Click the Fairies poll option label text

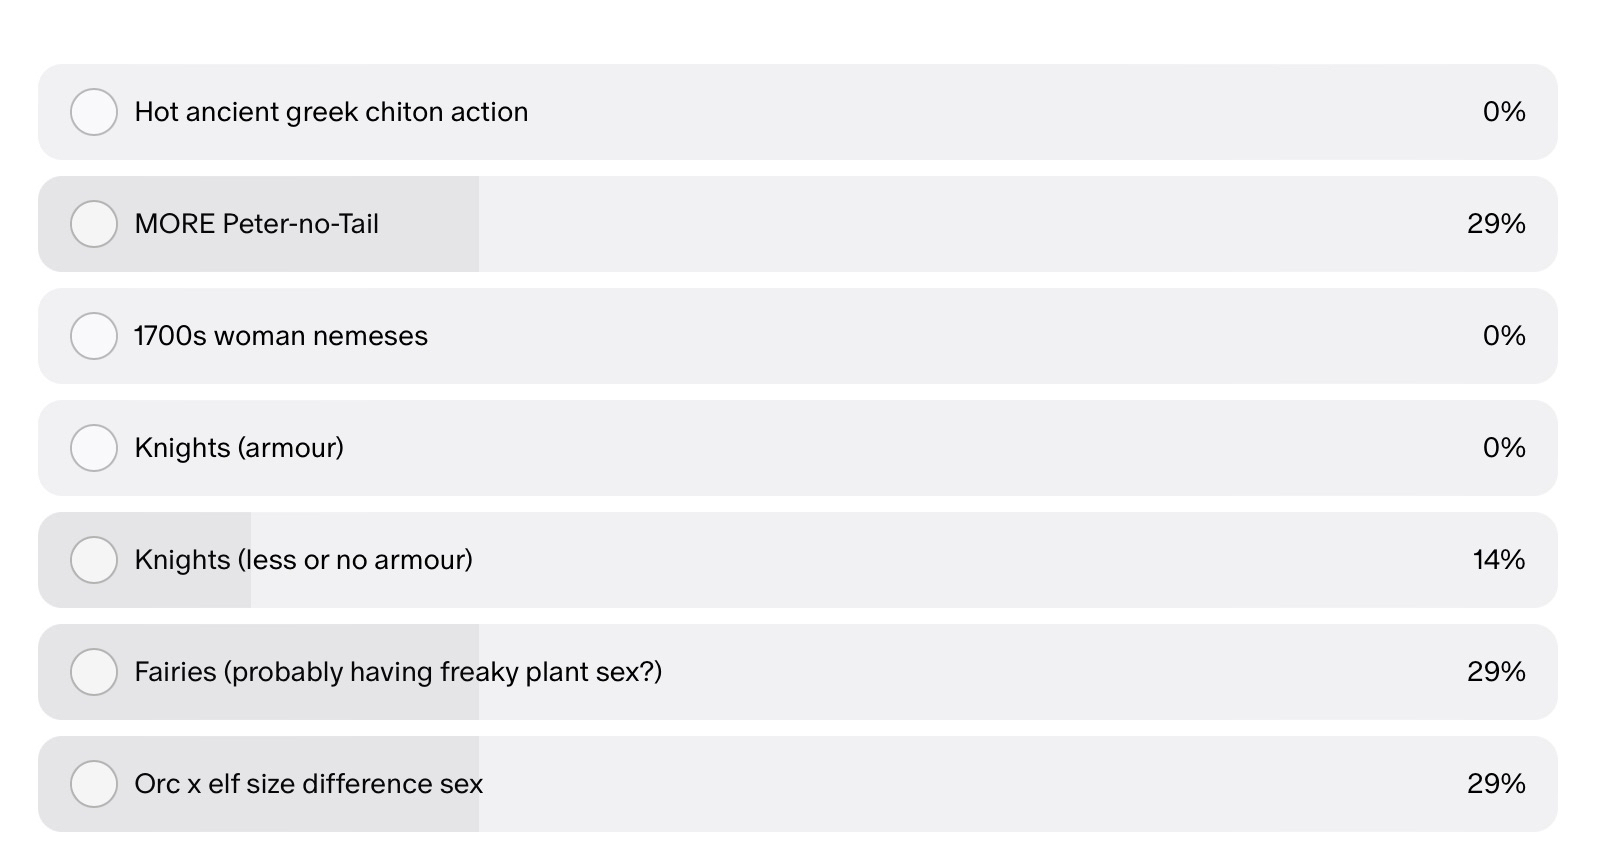[x=398, y=672]
